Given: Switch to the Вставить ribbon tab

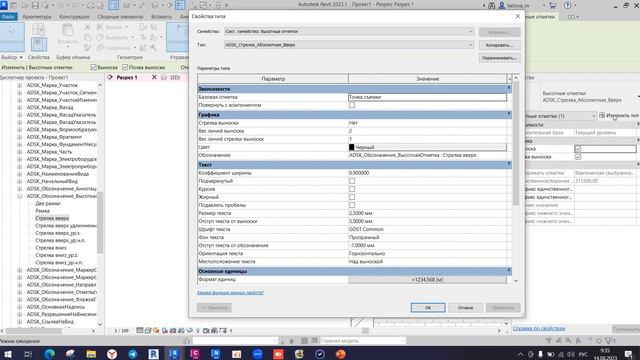Looking at the screenshot, I should click(x=161, y=17).
